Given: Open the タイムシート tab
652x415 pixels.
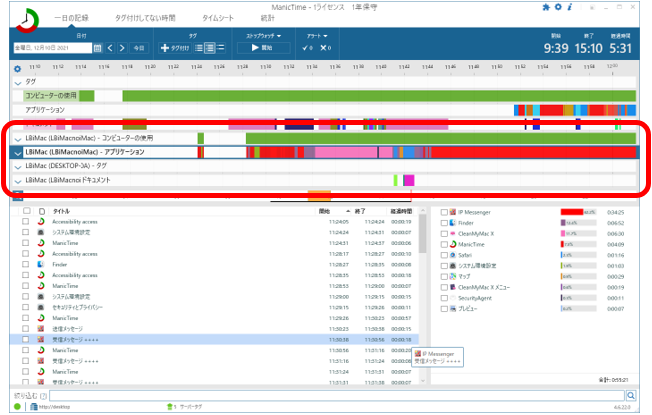Looking at the screenshot, I should point(218,18).
